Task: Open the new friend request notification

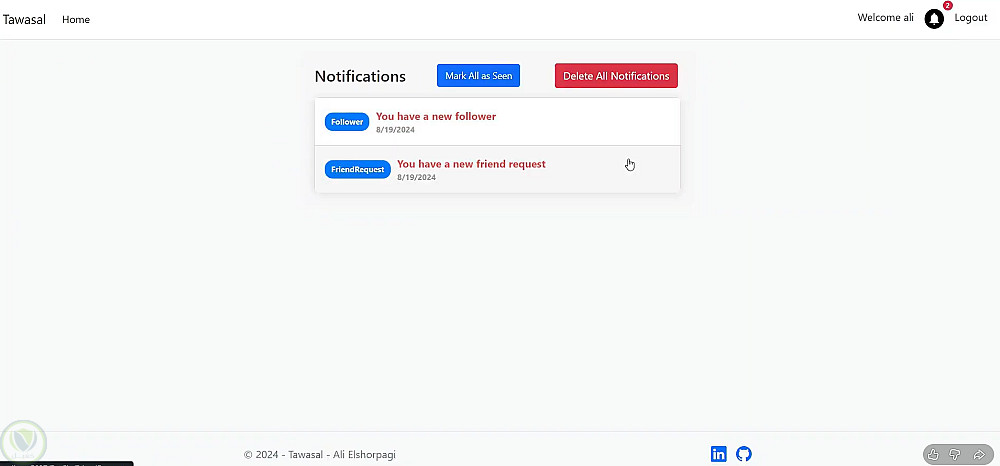Action: pos(471,164)
